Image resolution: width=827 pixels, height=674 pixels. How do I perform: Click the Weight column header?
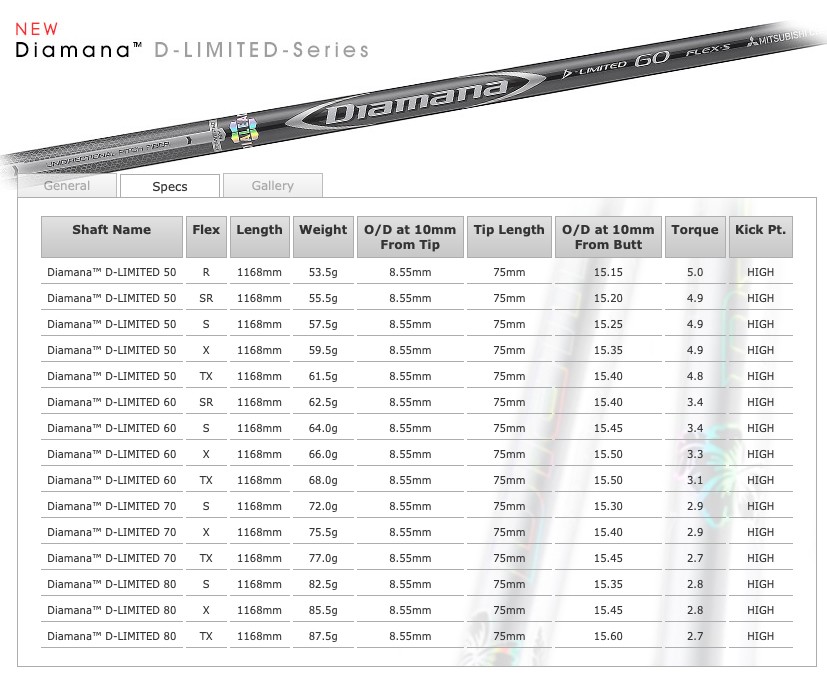322,230
